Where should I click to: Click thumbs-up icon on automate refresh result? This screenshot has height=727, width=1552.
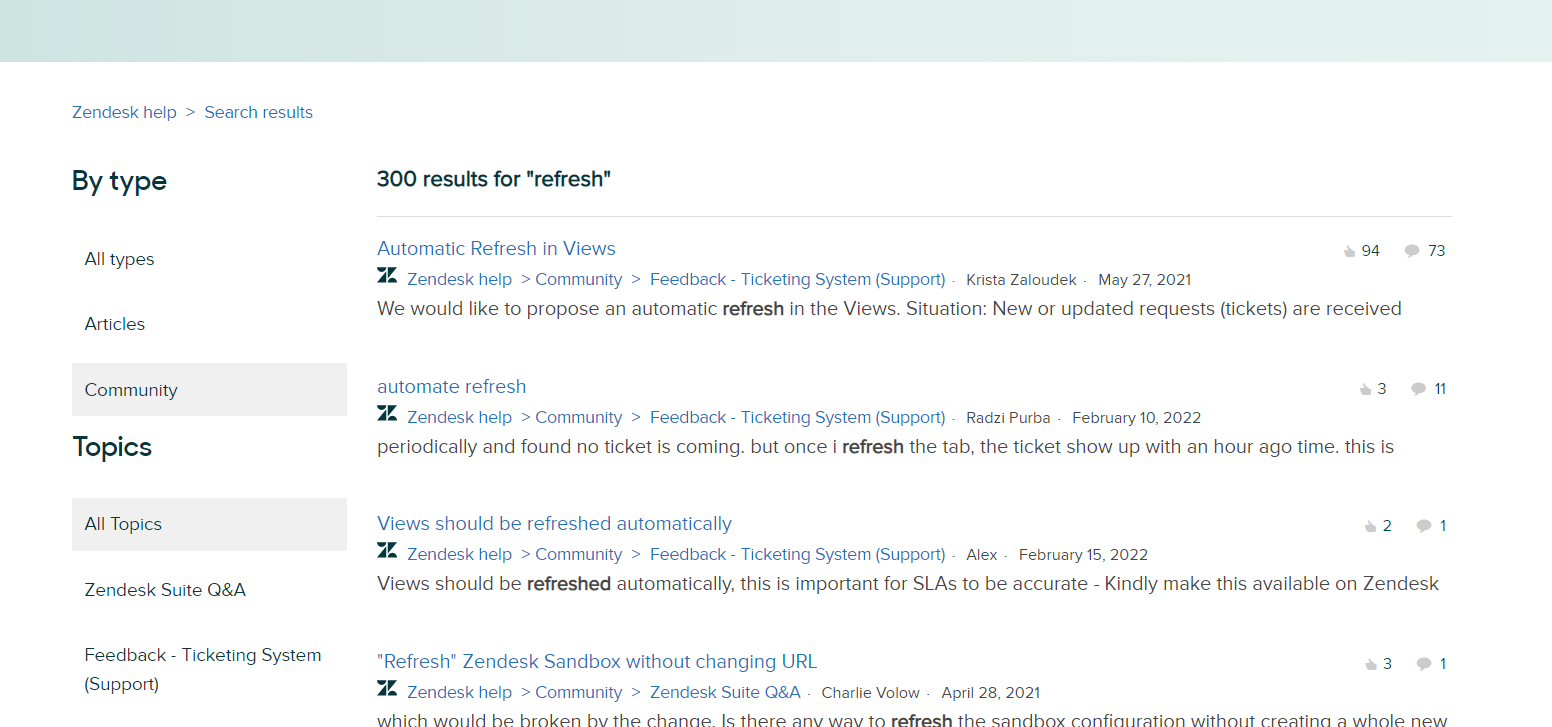coord(1365,389)
